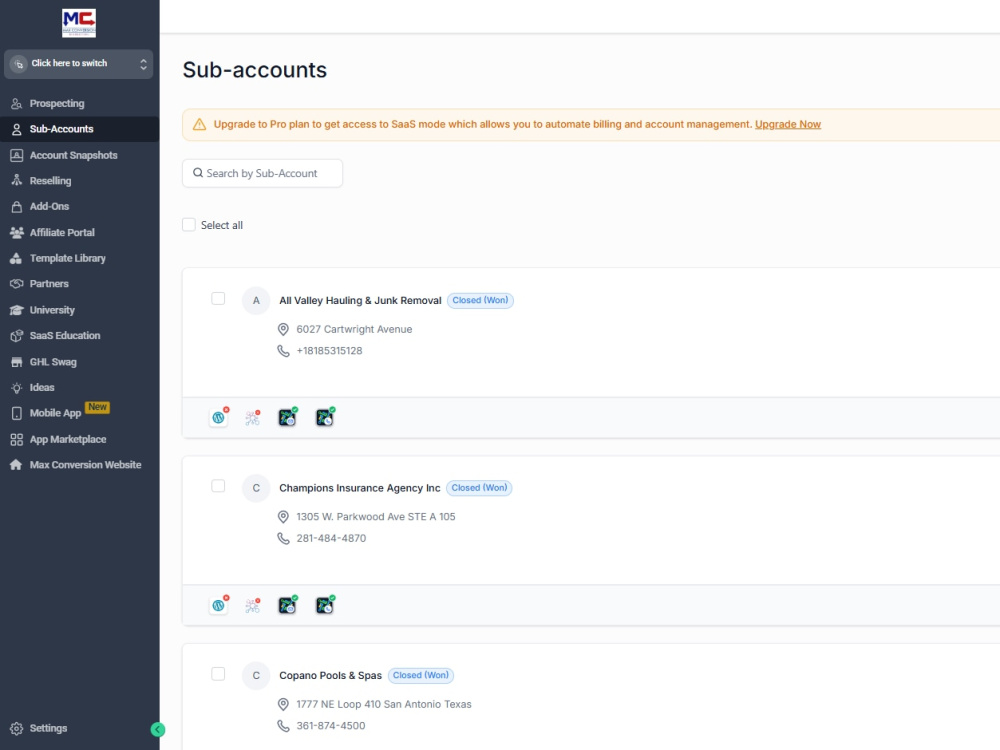
Task: Click phone number 281-484-4870
Action: [331, 538]
